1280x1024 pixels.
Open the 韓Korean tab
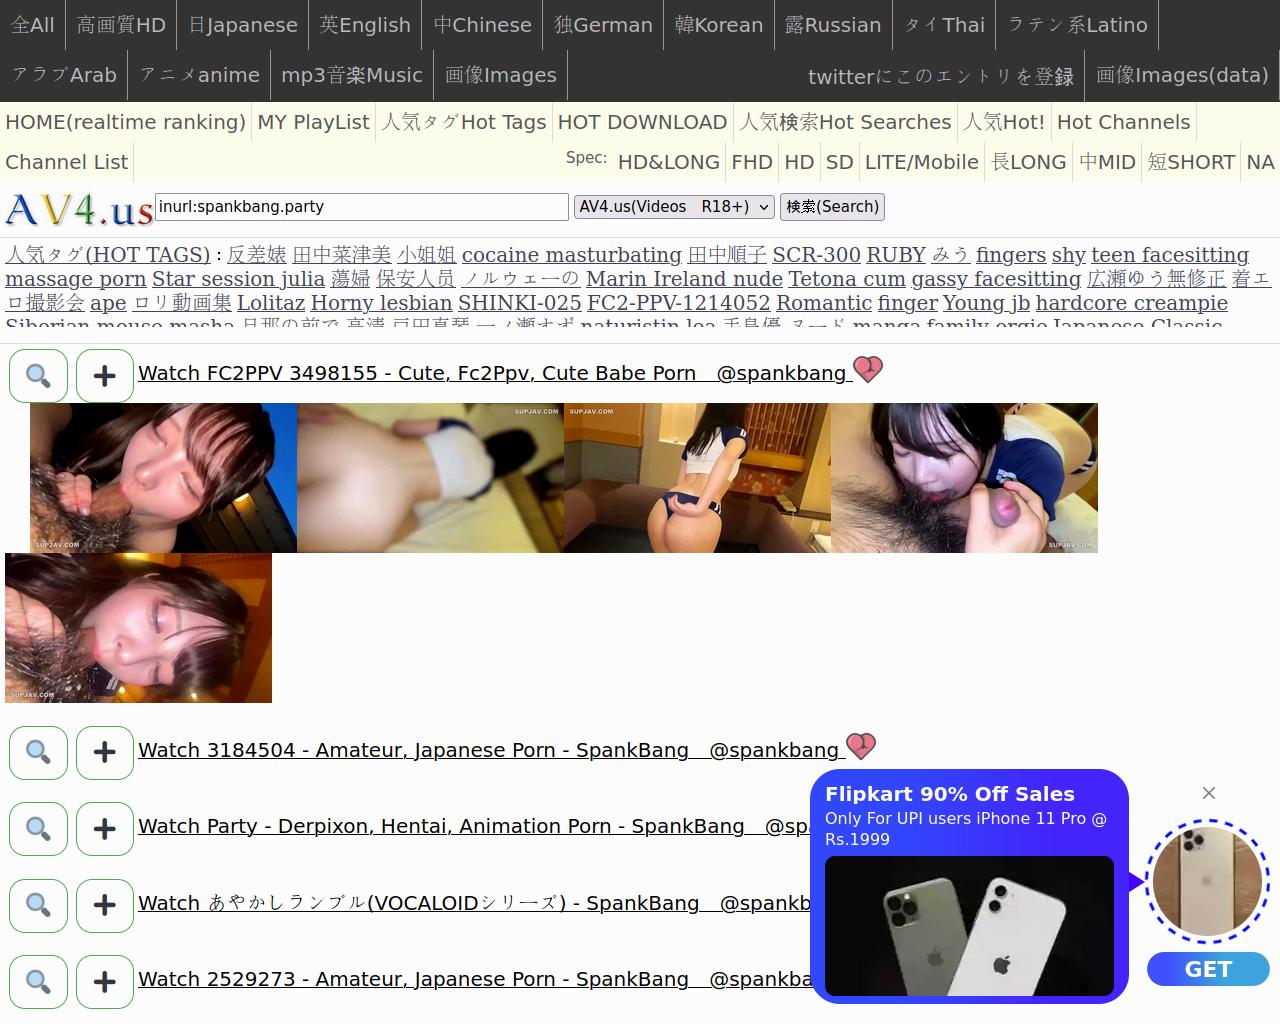tap(719, 25)
